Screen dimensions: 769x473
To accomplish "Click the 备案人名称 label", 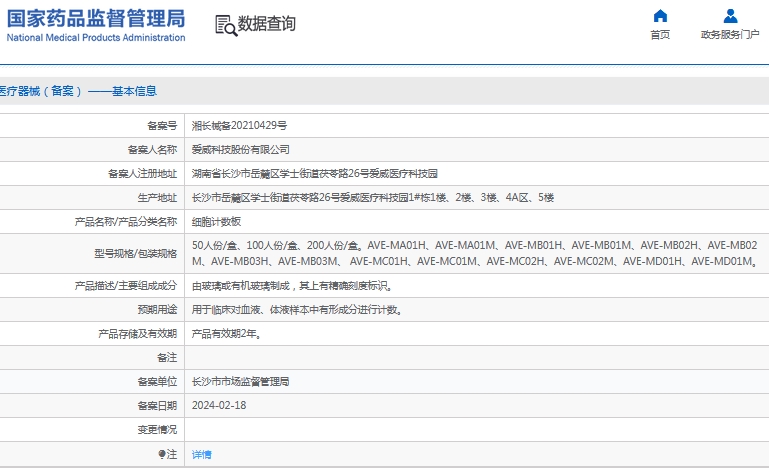I will [153, 150].
